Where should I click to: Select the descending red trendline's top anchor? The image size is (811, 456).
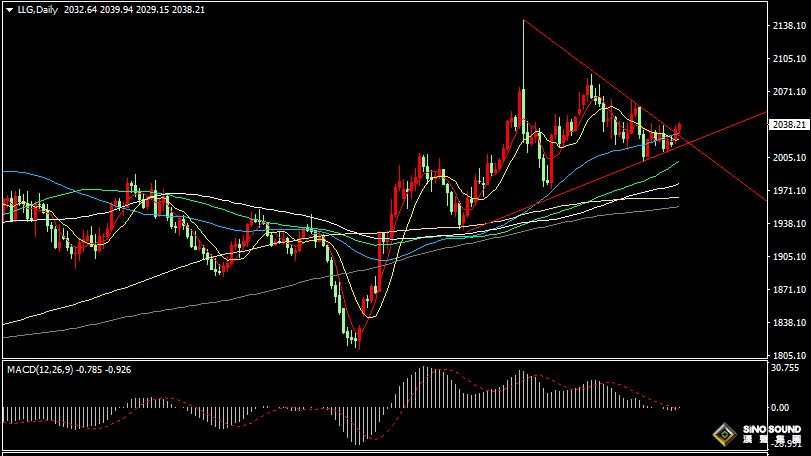523,20
